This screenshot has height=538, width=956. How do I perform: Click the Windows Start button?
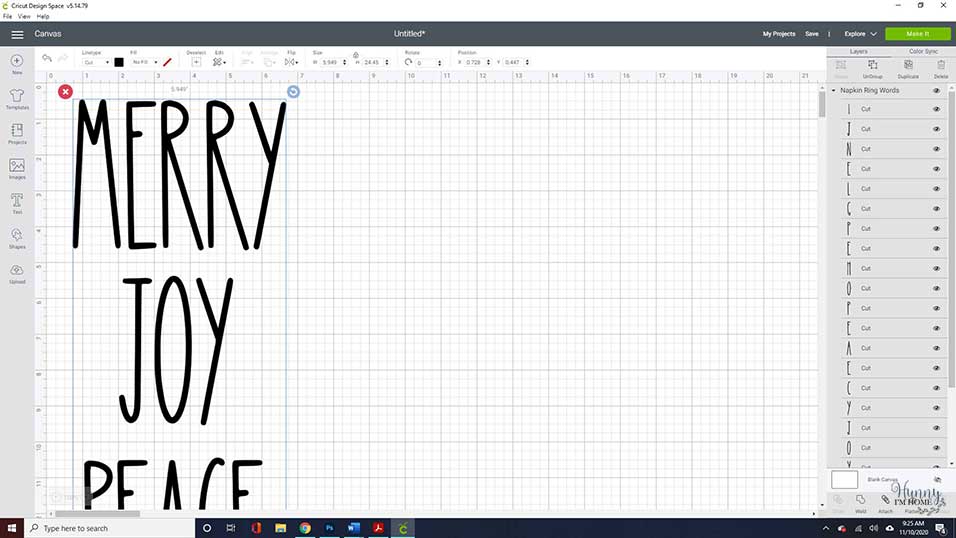click(12, 528)
